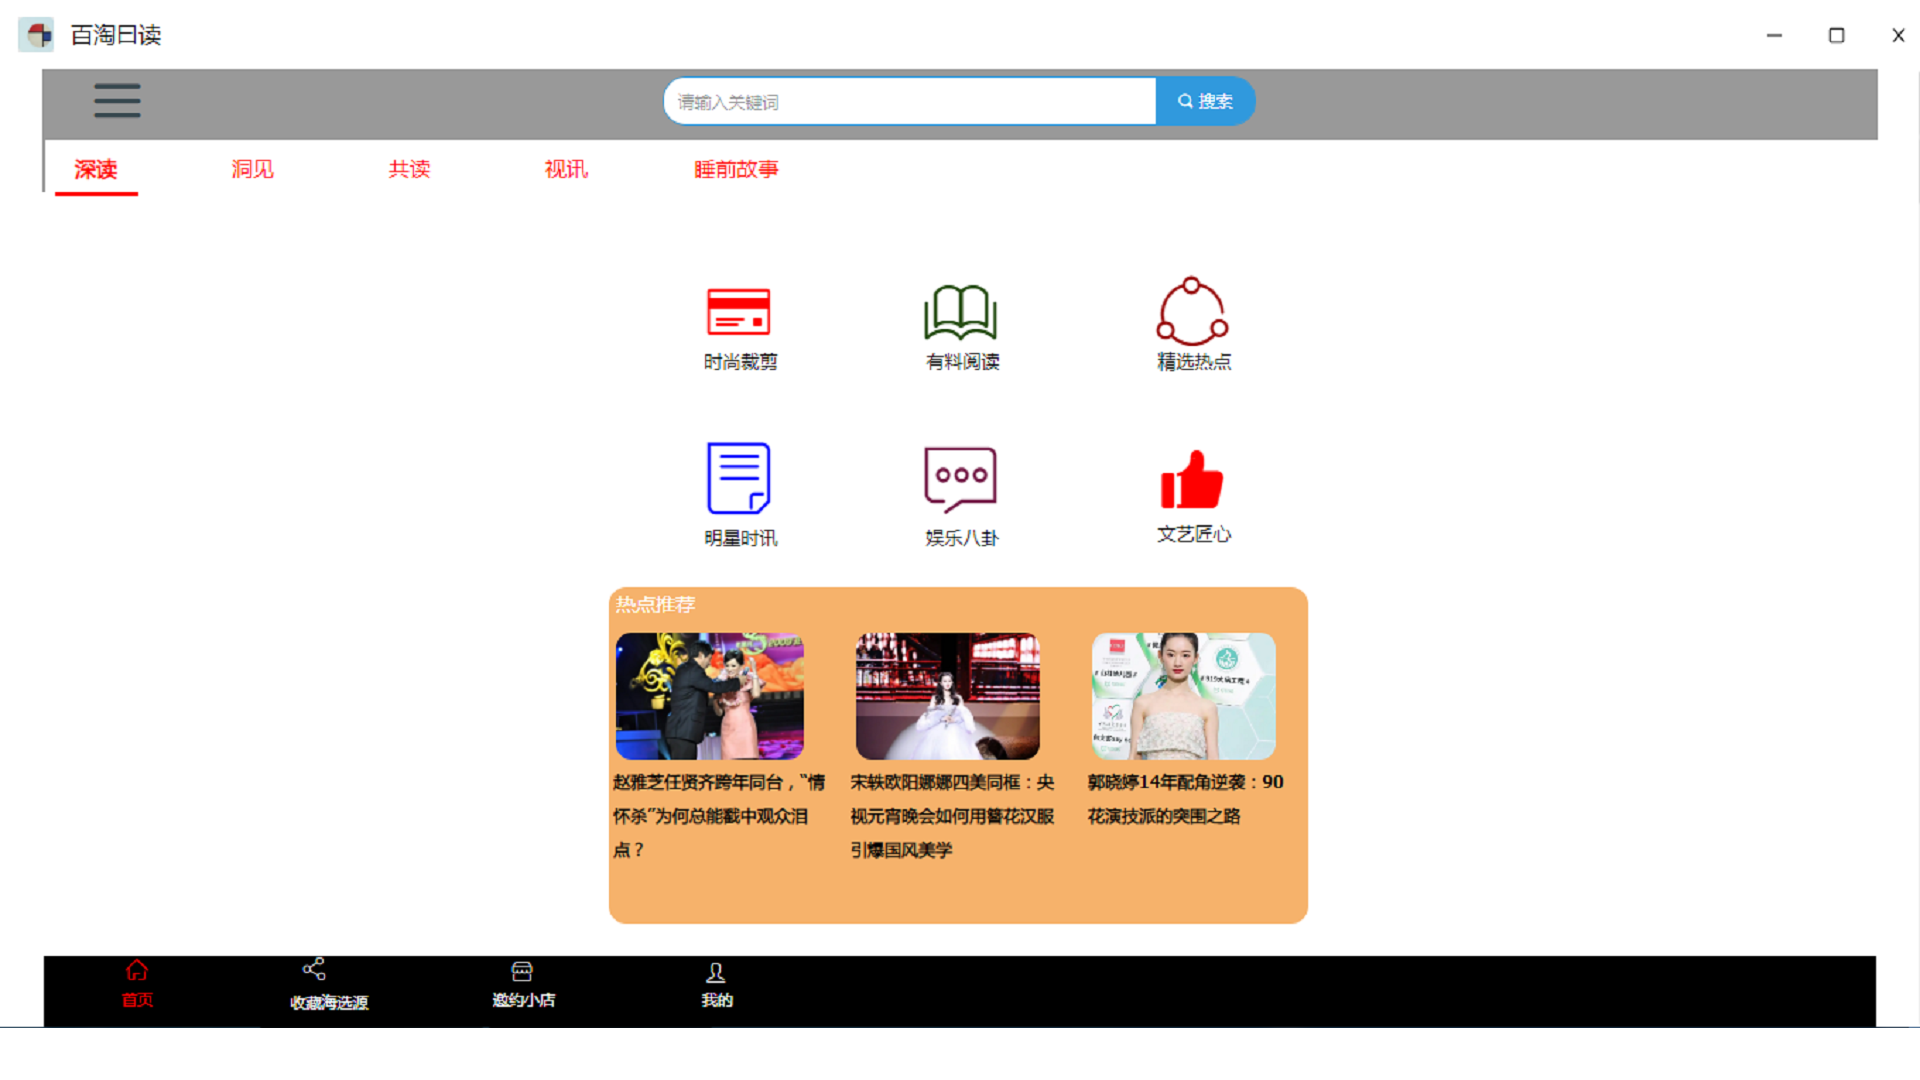Read the 郭晓婷14年配角逆袭 headline

1185,799
